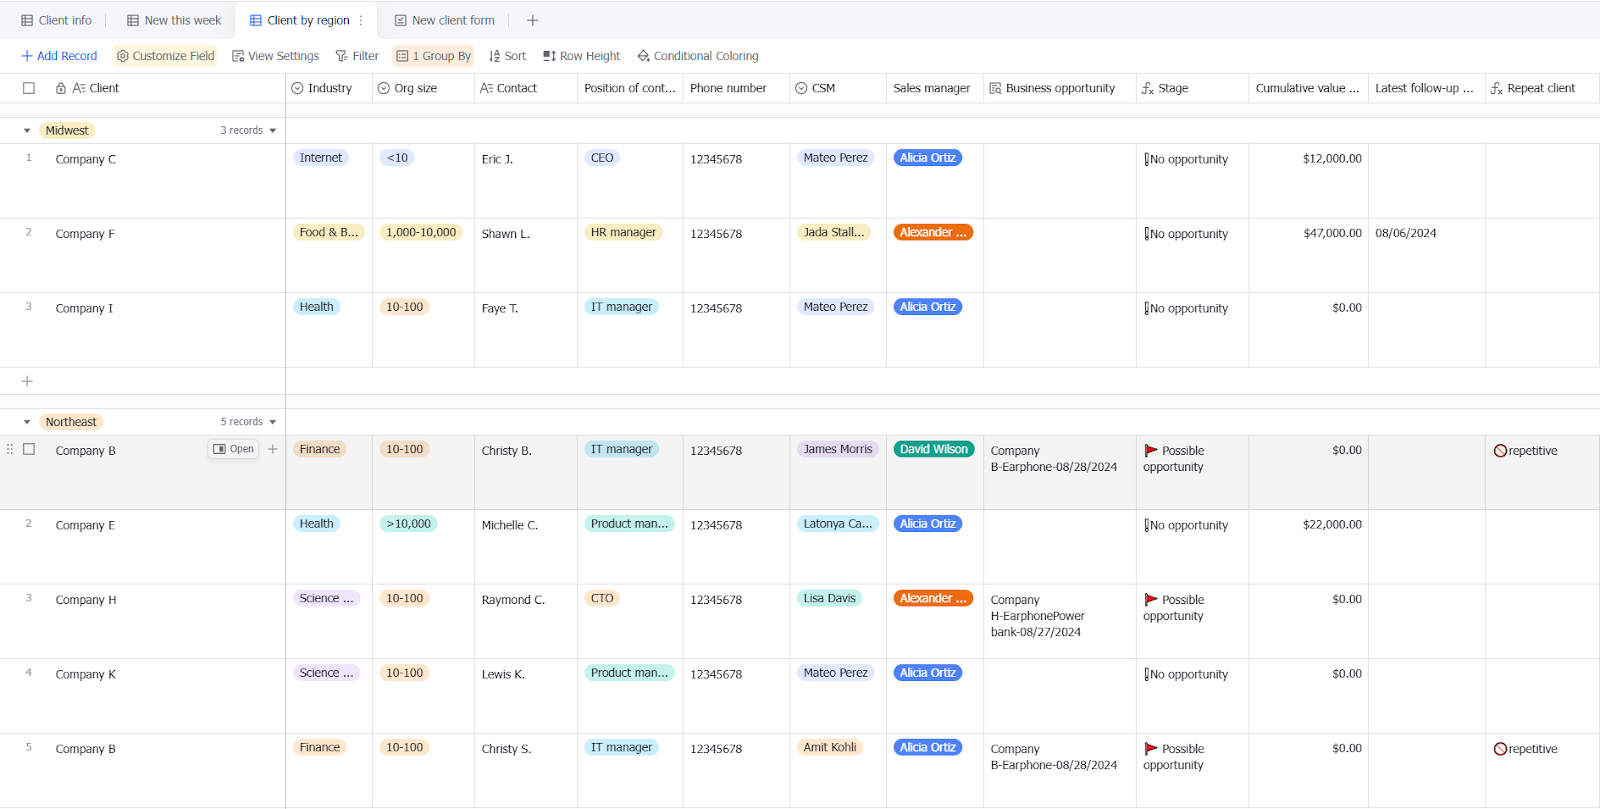Click red flag icon in Company H Stage cell

pos(1151,600)
